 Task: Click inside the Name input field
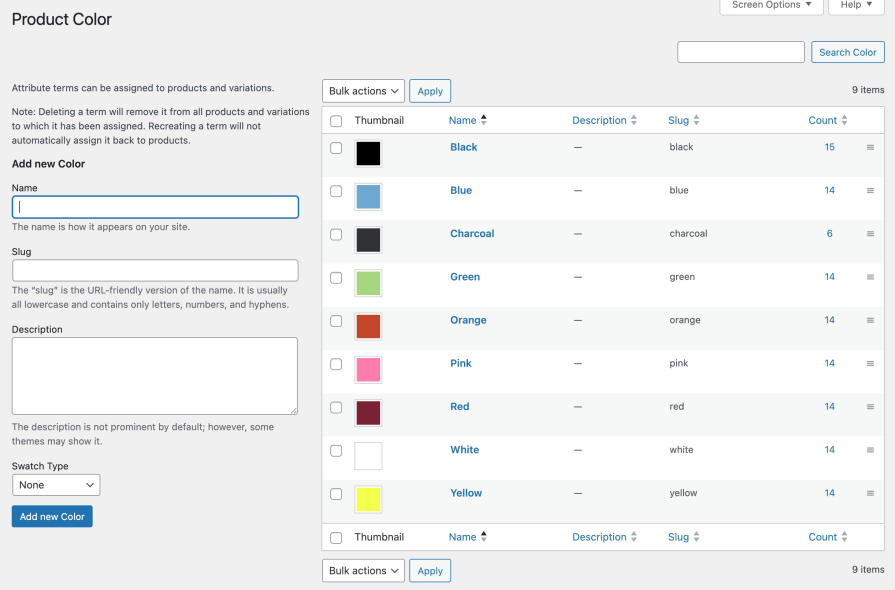[x=155, y=206]
